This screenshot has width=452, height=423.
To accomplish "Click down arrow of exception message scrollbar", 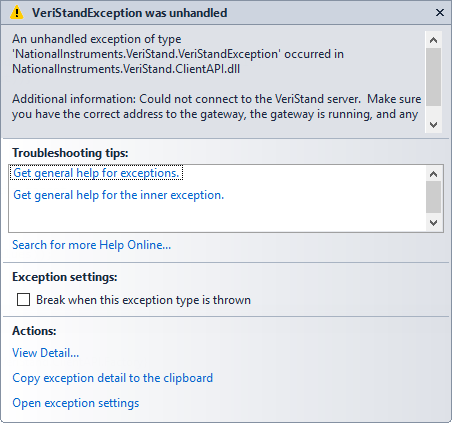I will coord(433,125).
